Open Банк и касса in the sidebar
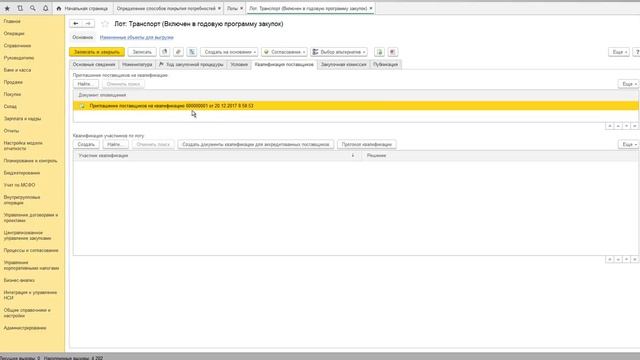 (x=18, y=70)
